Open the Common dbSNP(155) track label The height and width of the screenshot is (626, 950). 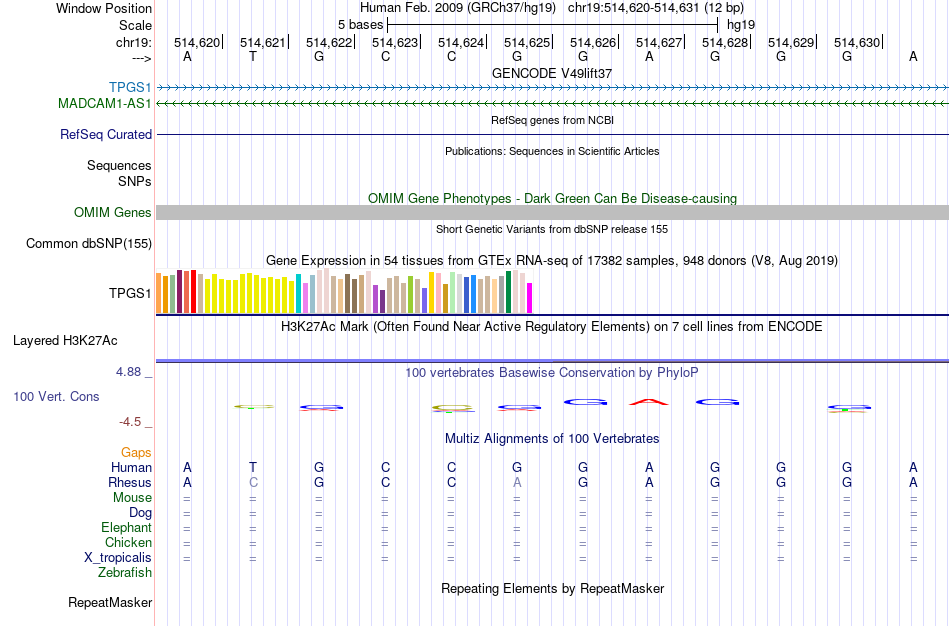pyautogui.click(x=89, y=244)
